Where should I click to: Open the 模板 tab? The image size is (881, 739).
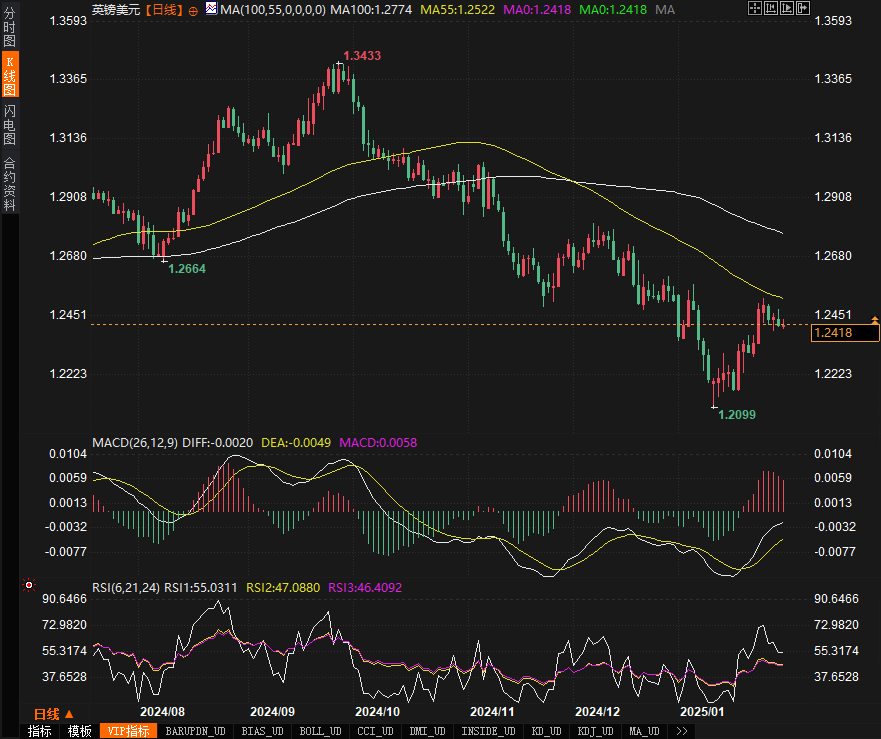point(80,731)
